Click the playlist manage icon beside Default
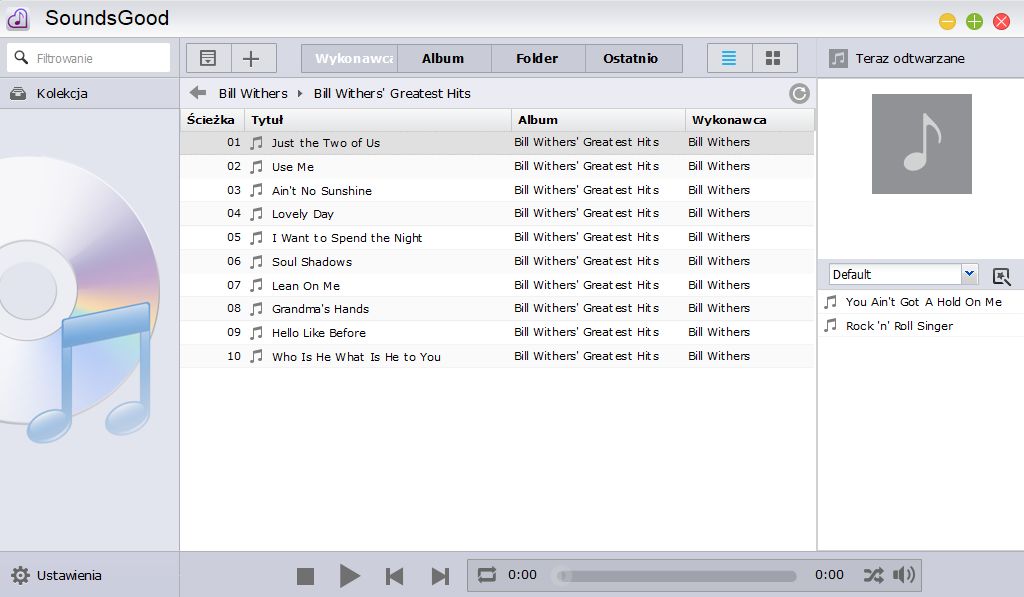1024x597 pixels. tap(1001, 276)
